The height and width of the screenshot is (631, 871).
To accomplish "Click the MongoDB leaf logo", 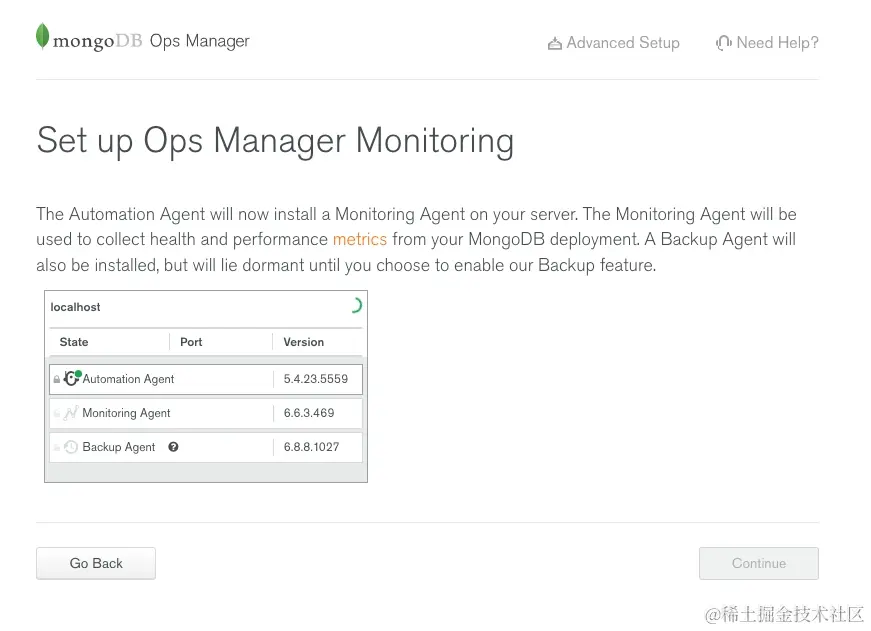I will pyautogui.click(x=42, y=36).
